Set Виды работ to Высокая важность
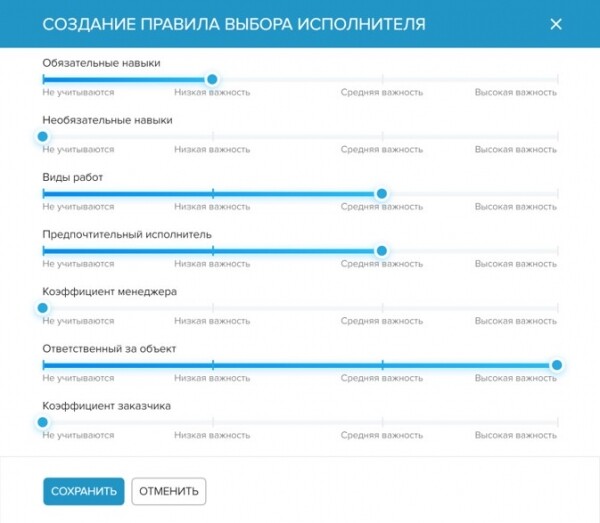The height and width of the screenshot is (523, 600). click(557, 194)
